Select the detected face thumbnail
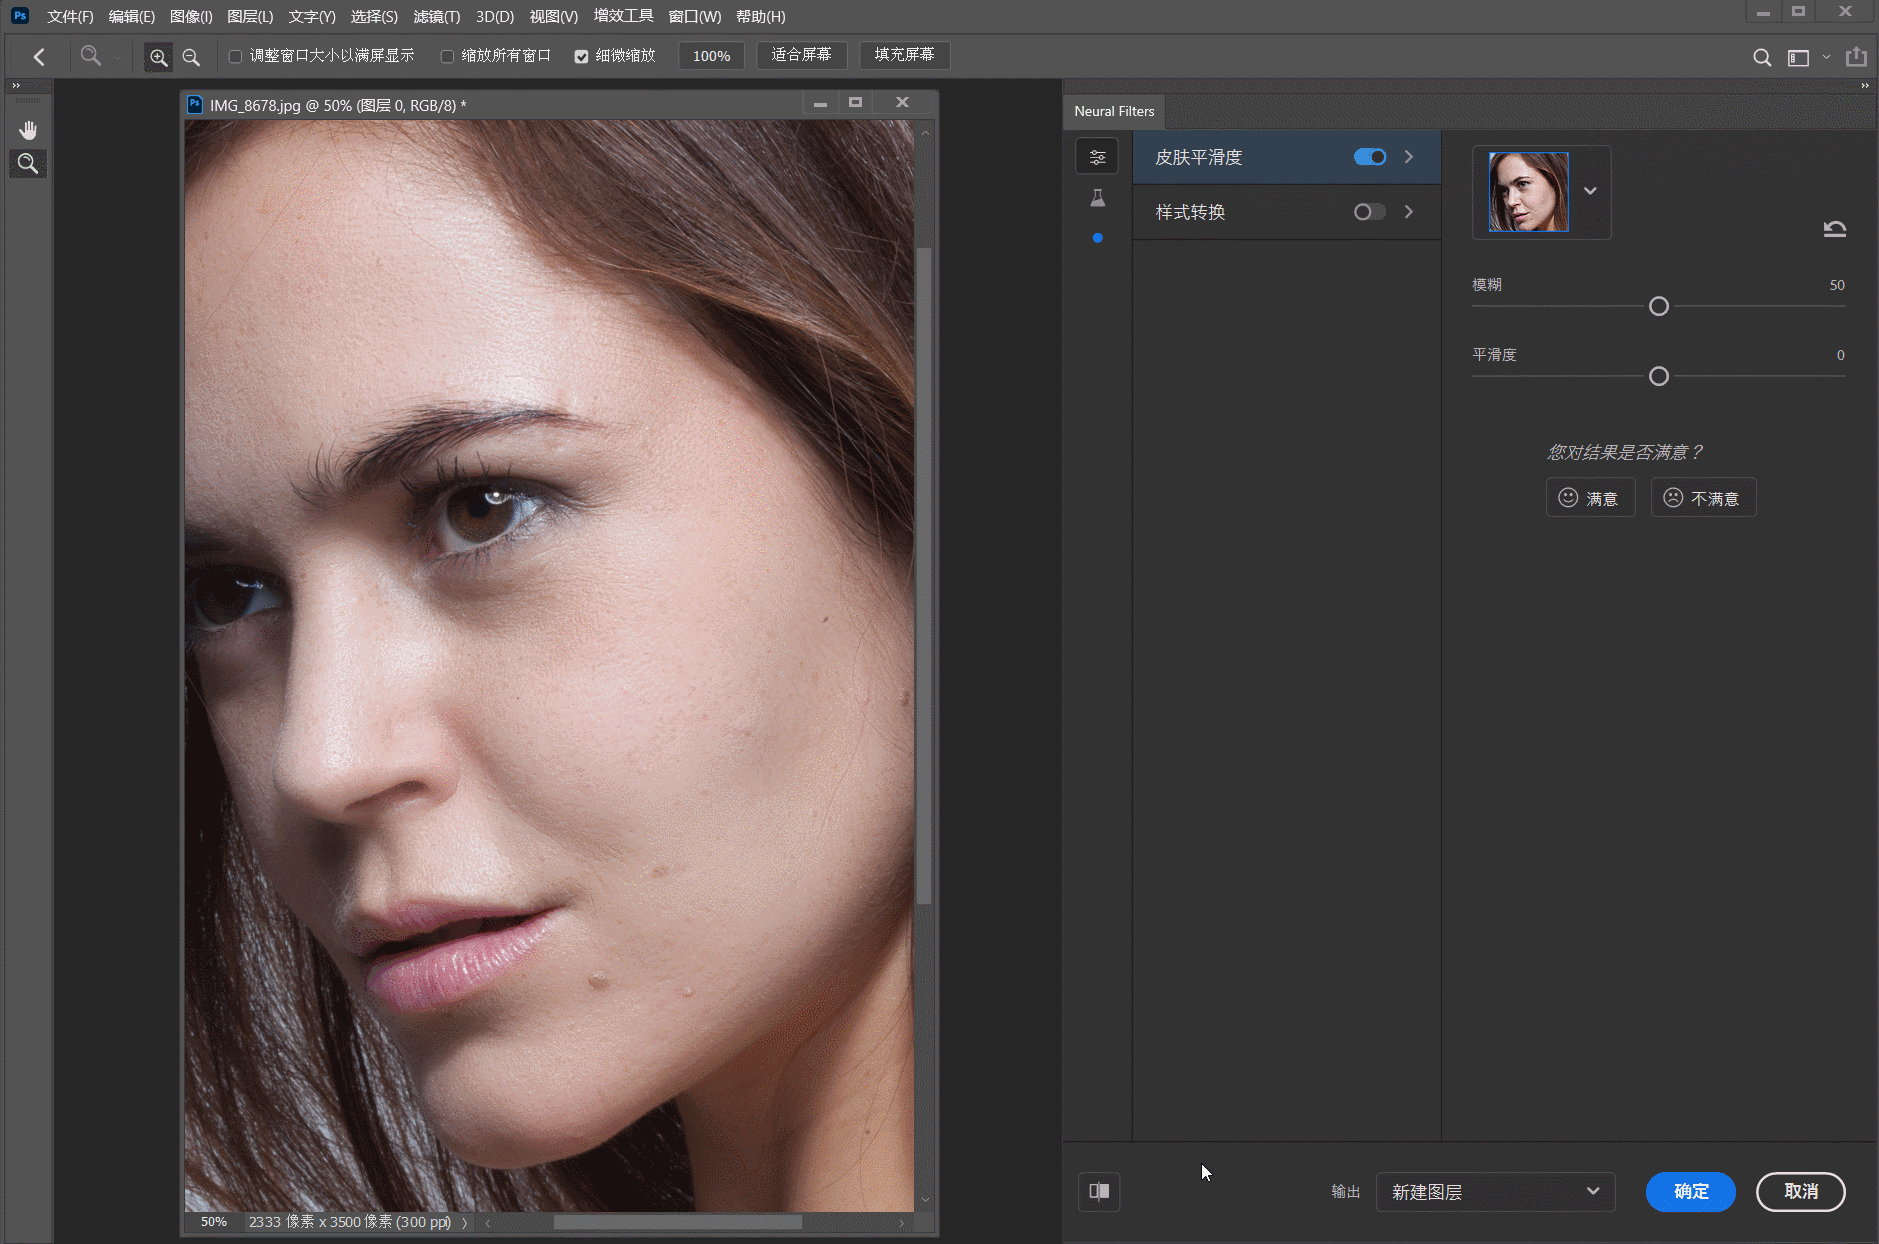Image resolution: width=1879 pixels, height=1244 pixels. point(1528,192)
